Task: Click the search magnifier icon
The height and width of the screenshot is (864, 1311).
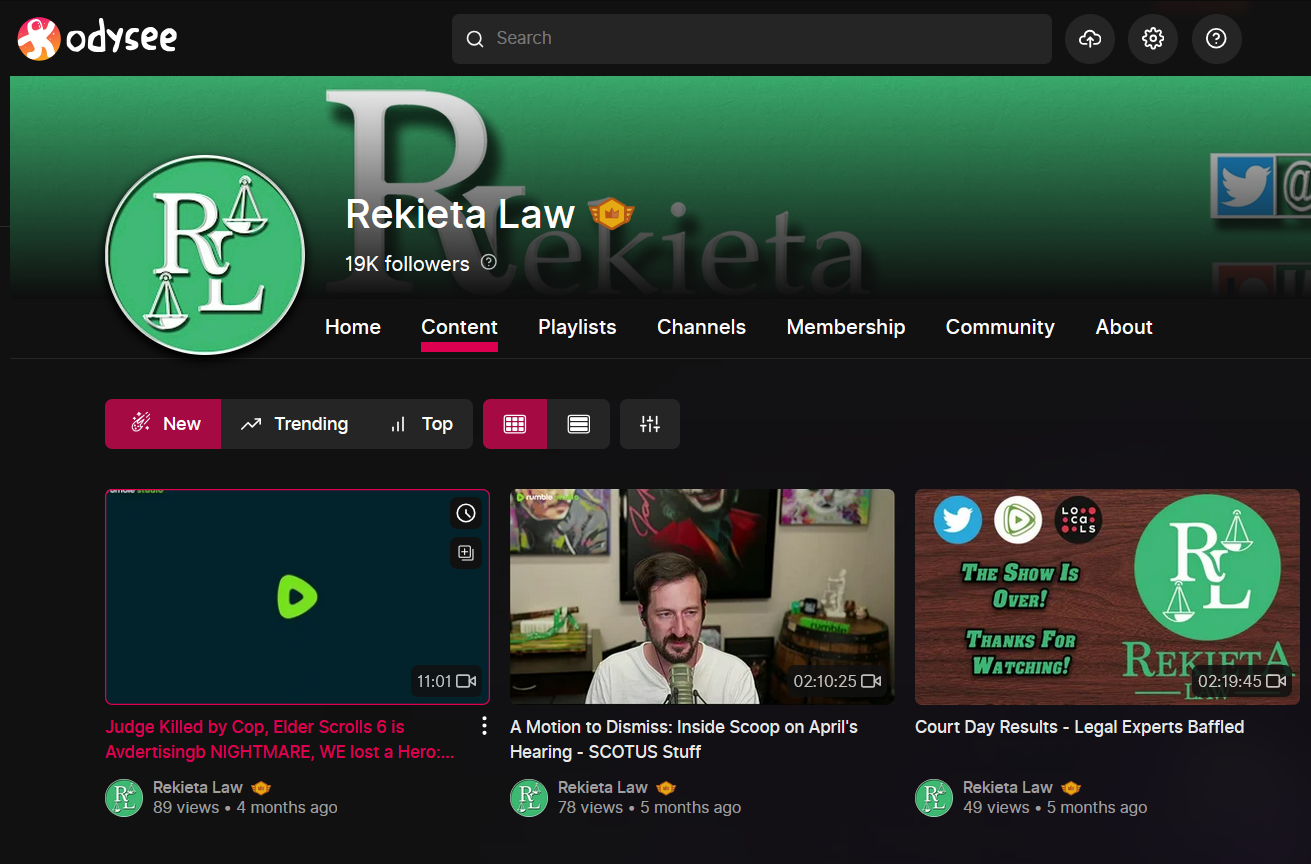Action: (x=475, y=38)
